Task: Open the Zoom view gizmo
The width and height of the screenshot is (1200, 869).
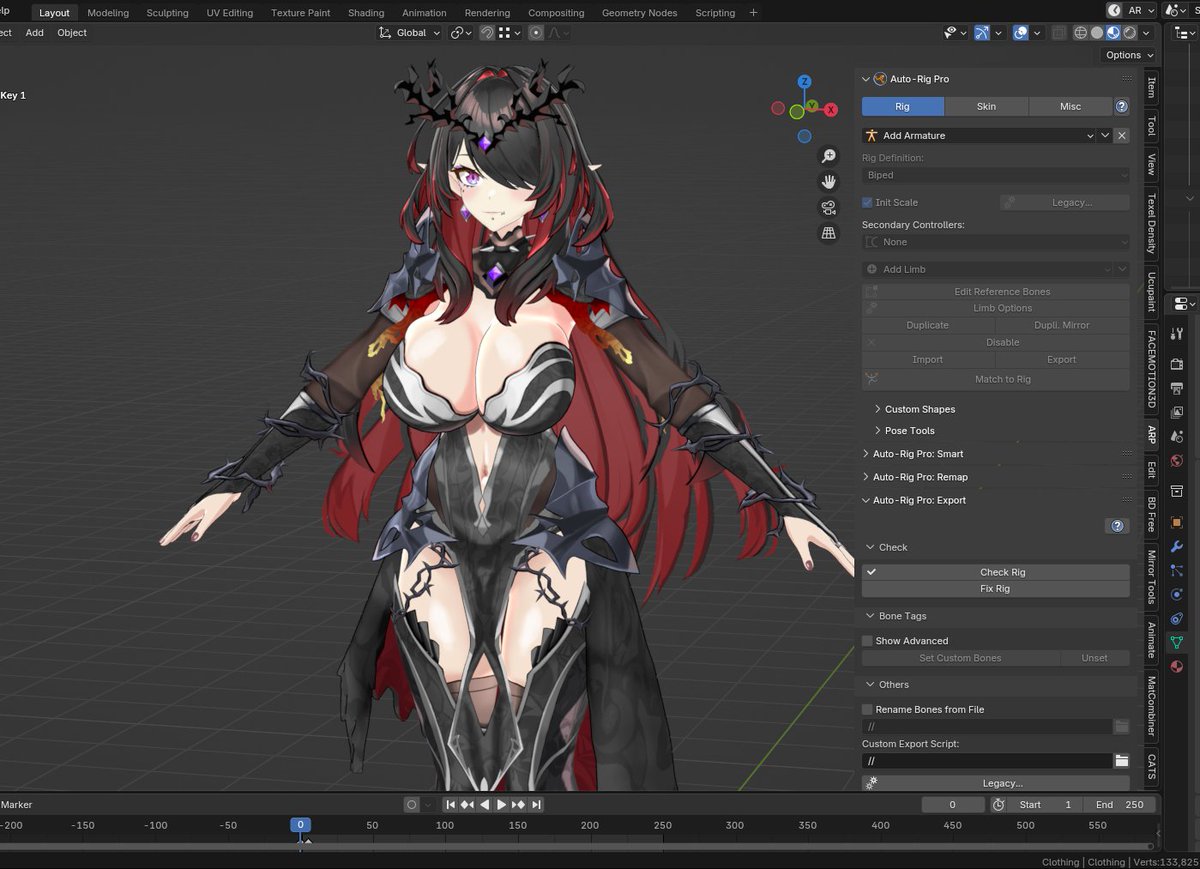Action: tap(828, 156)
